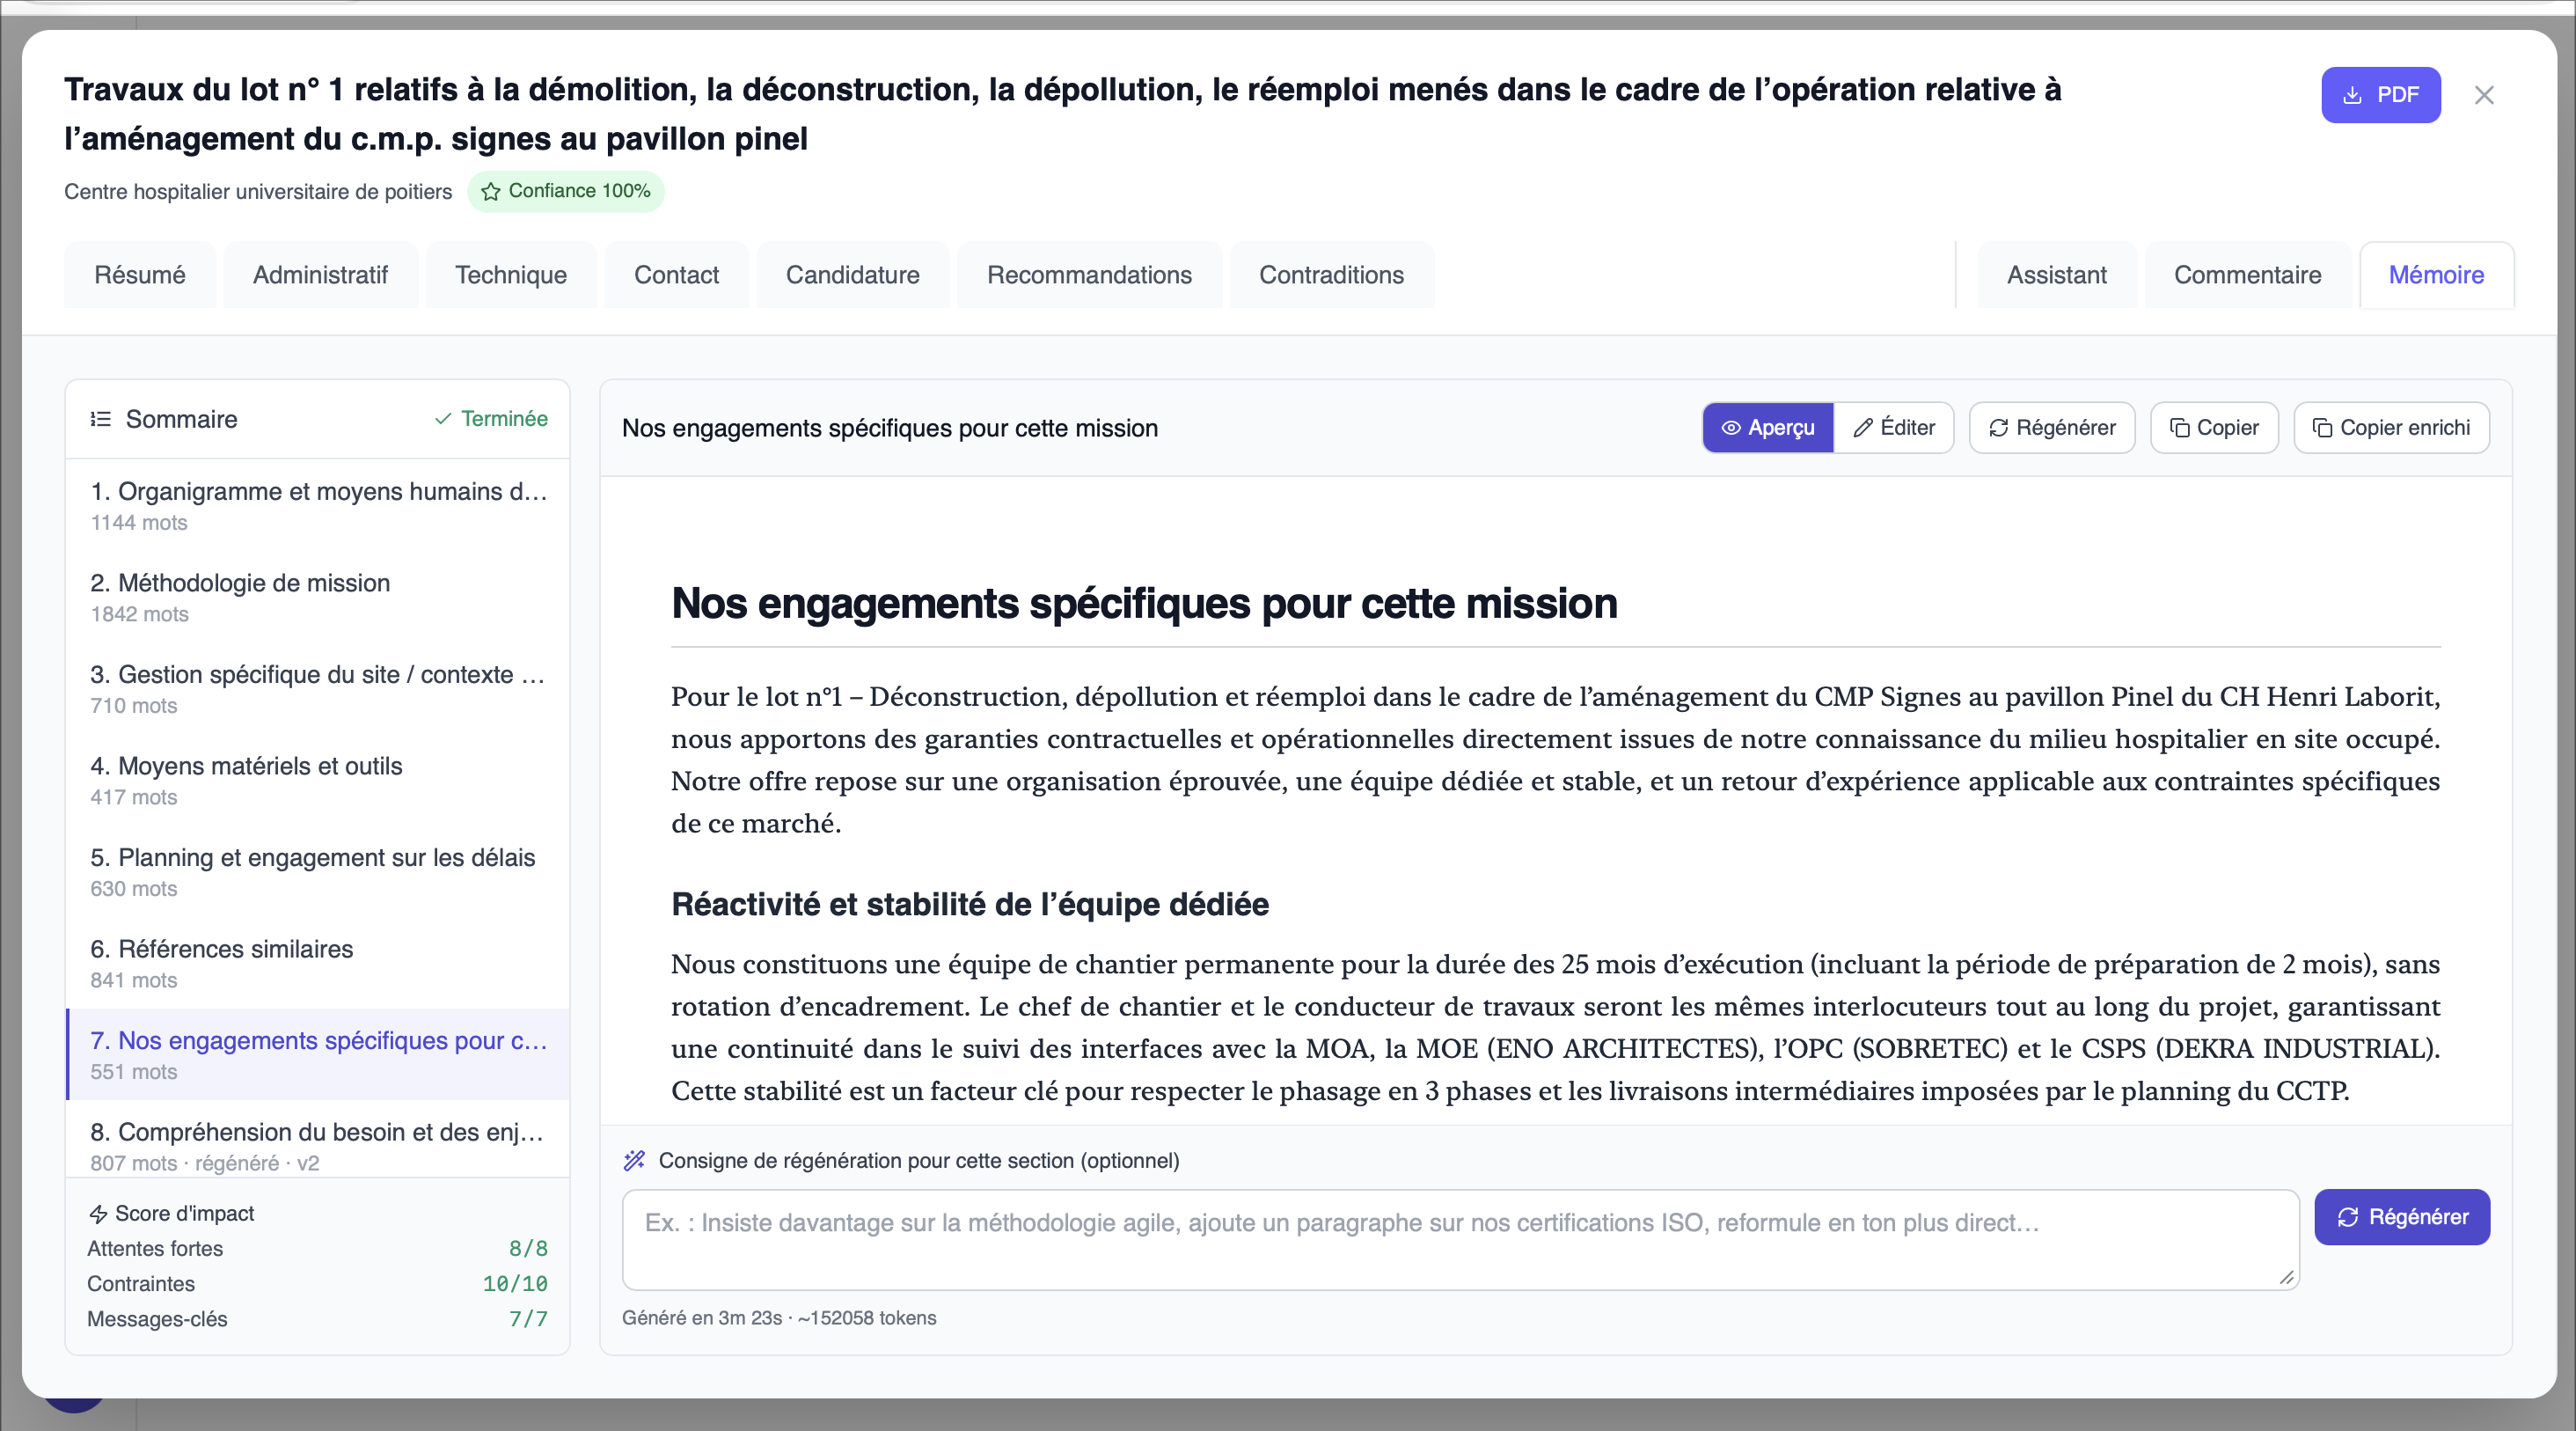This screenshot has height=1431, width=2576.
Task: Click the Copier button
Action: pyautogui.click(x=2214, y=428)
